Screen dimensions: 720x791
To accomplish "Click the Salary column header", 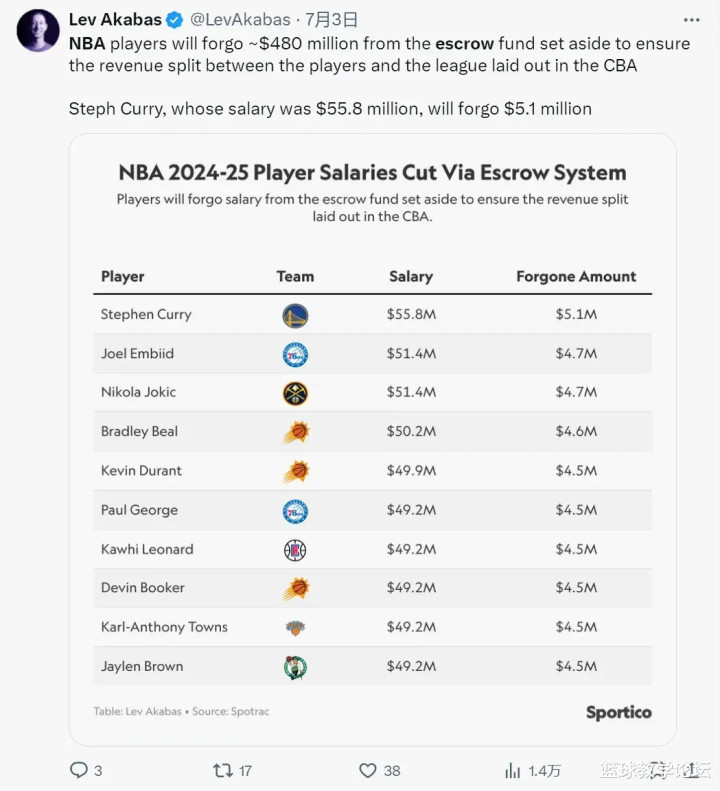I will click(411, 276).
